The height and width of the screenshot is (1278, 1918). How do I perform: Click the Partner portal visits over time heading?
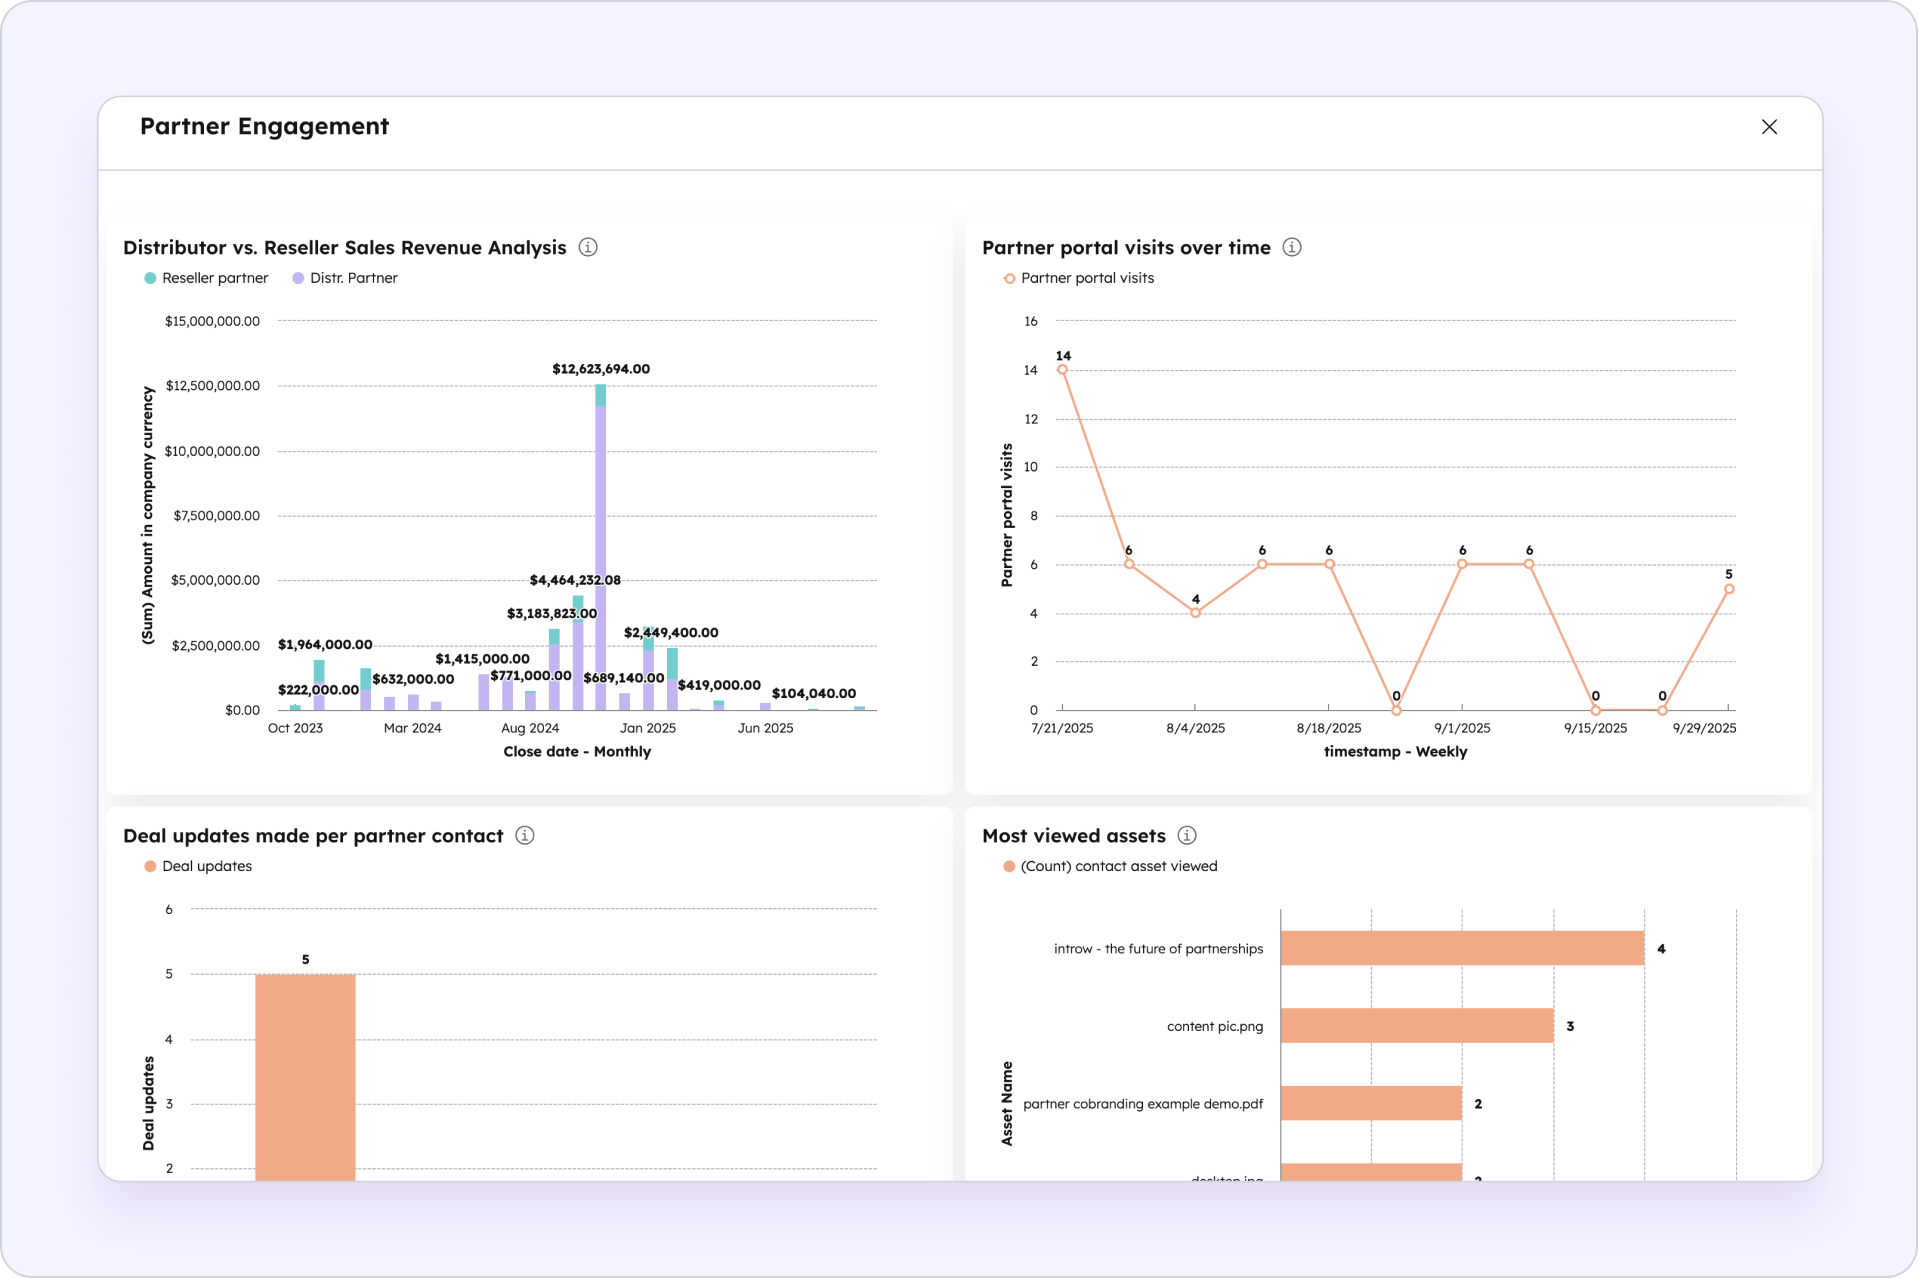tap(1126, 247)
